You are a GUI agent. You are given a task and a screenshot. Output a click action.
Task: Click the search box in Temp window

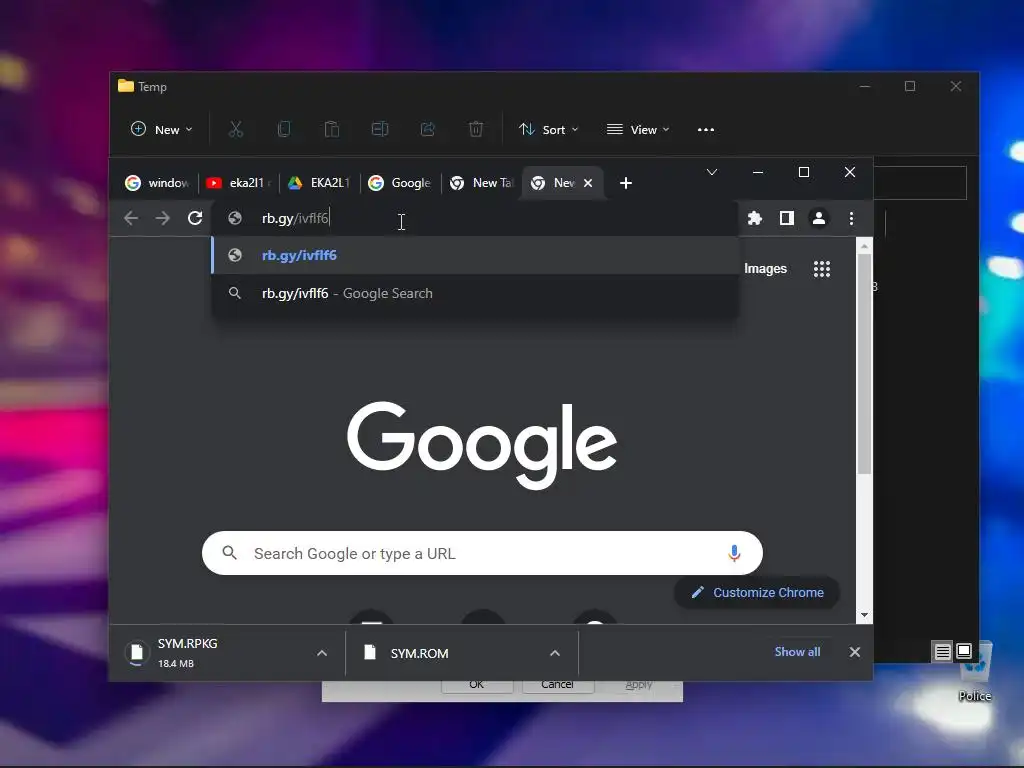920,183
